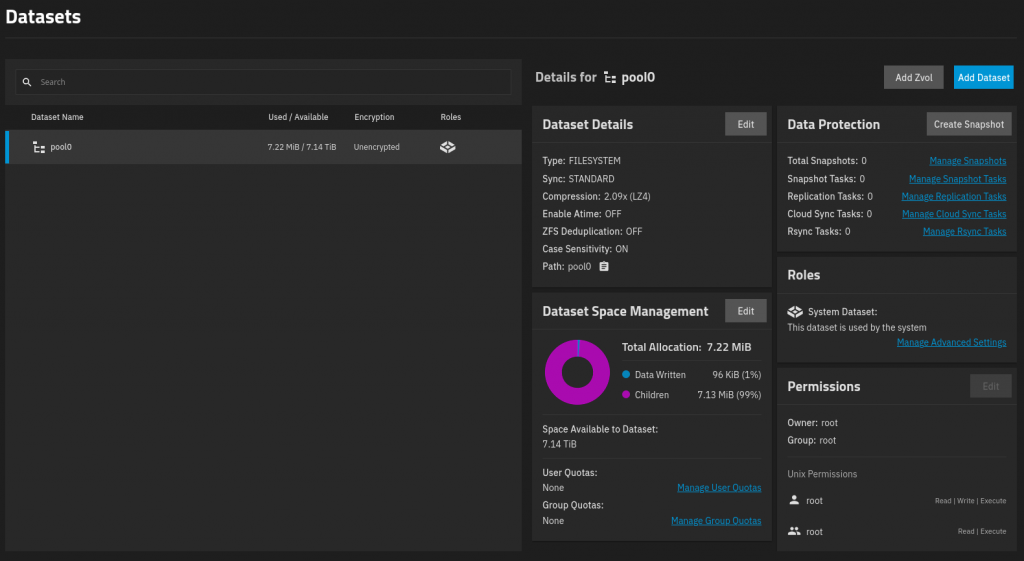
Task: Open the Manage User Quotas link
Action: [718, 488]
